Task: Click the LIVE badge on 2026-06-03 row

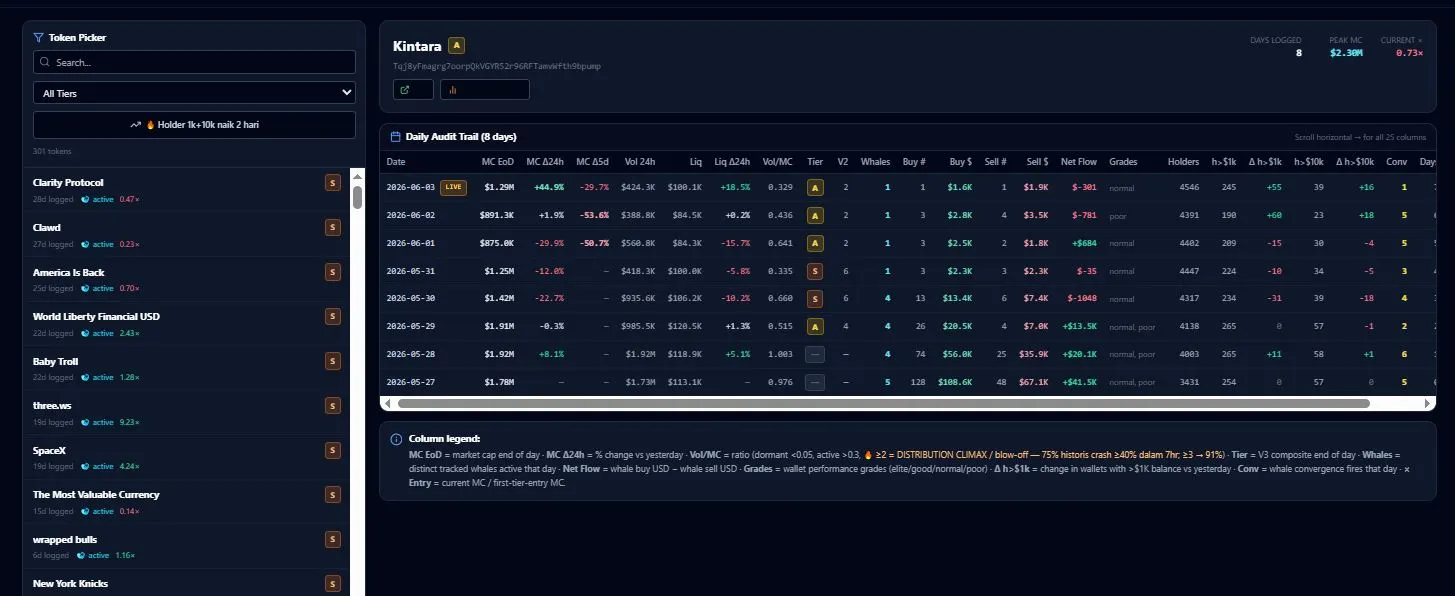Action: 453,187
